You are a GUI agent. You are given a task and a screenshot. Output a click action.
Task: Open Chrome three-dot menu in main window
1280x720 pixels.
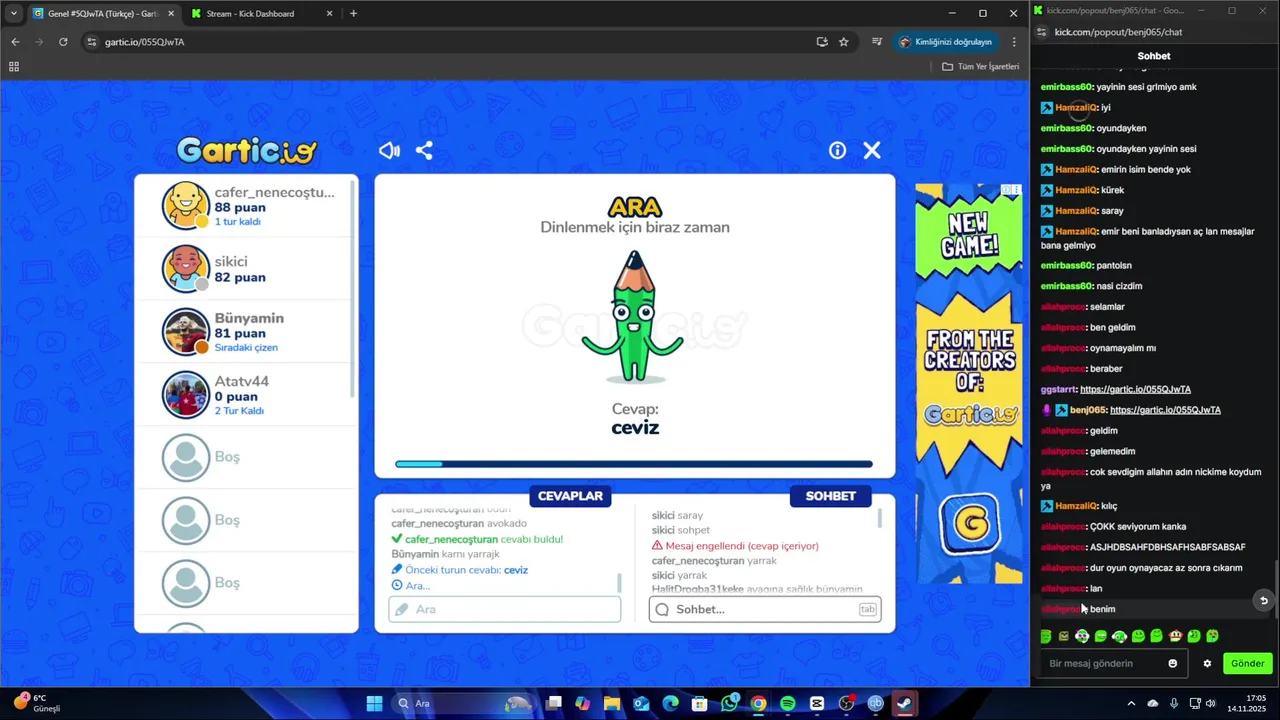pos(1014,42)
